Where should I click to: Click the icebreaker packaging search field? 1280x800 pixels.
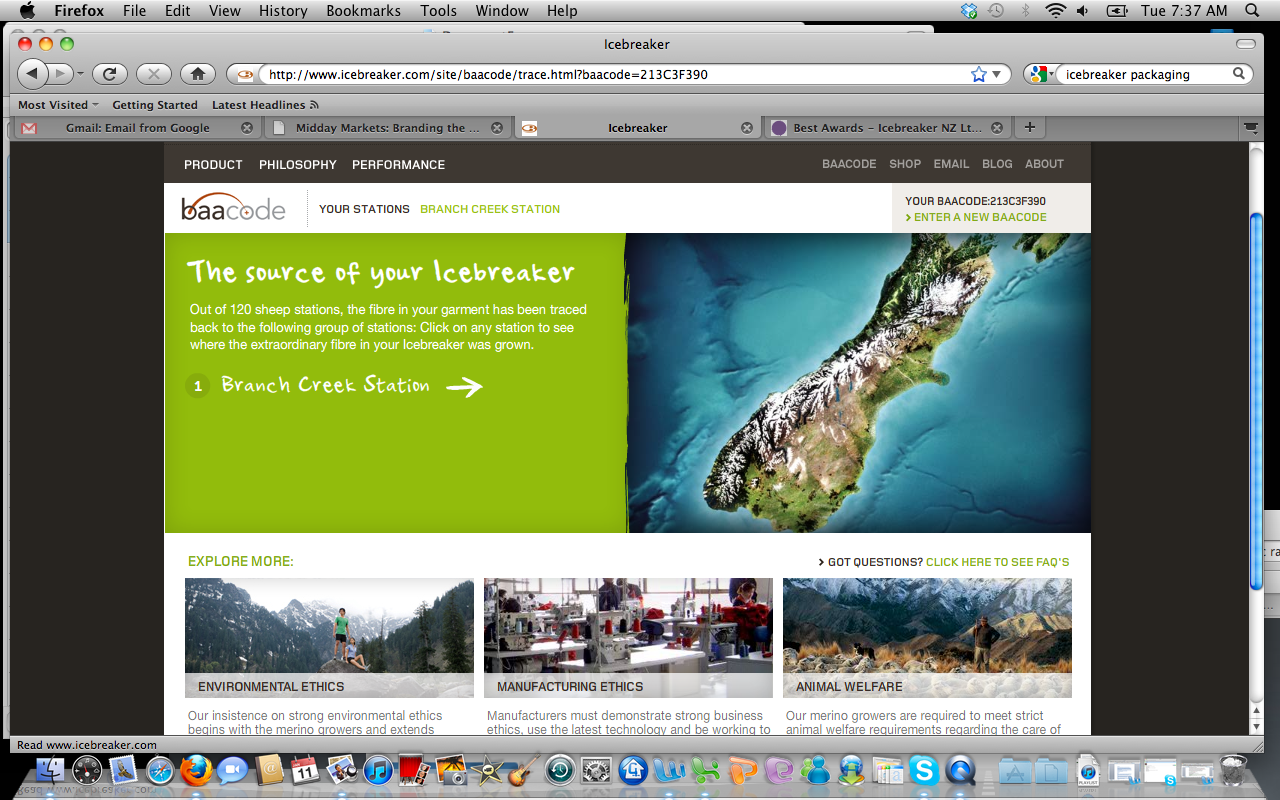pyautogui.click(x=1145, y=74)
